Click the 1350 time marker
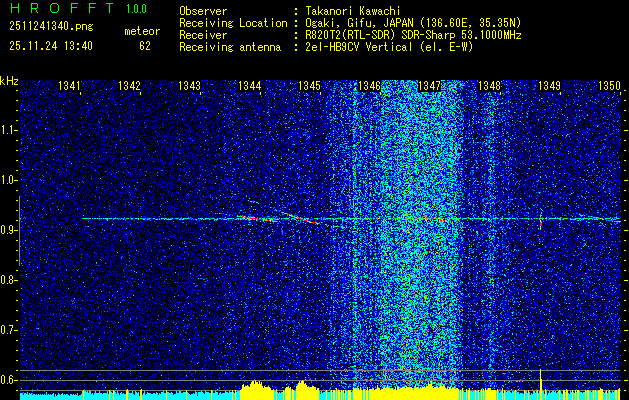629x400 pixels. (x=609, y=86)
